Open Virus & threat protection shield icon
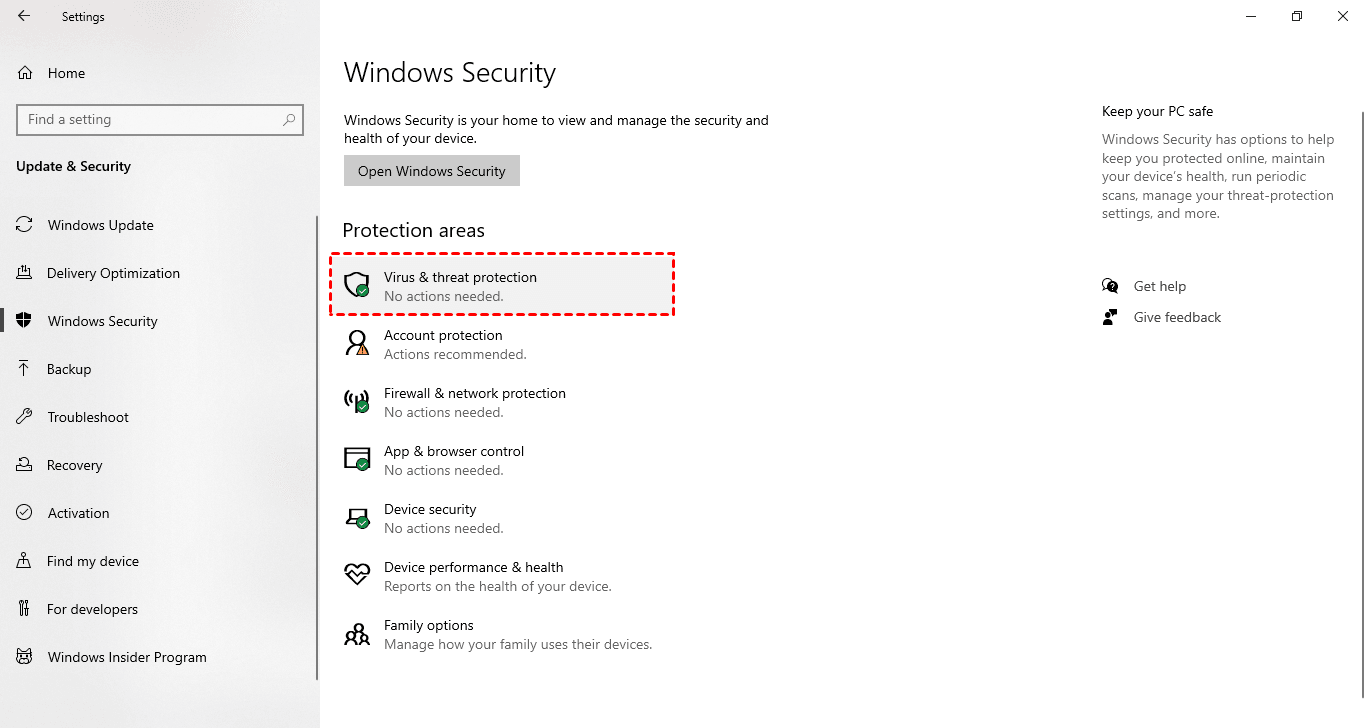 click(x=357, y=285)
